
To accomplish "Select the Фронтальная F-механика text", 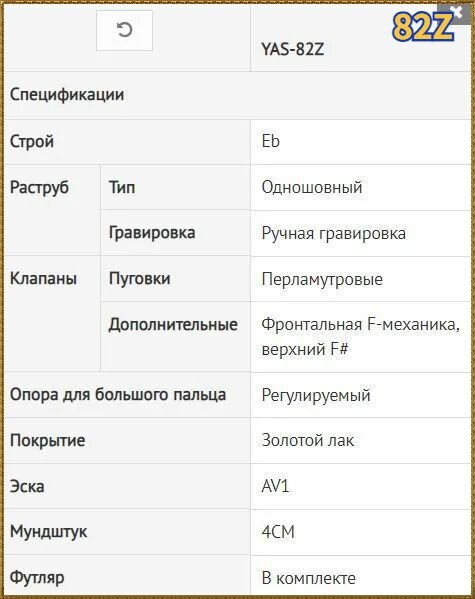I will tap(361, 324).
